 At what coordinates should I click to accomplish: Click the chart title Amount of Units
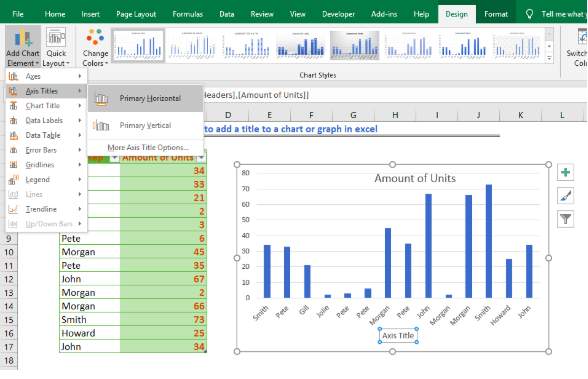(x=415, y=178)
